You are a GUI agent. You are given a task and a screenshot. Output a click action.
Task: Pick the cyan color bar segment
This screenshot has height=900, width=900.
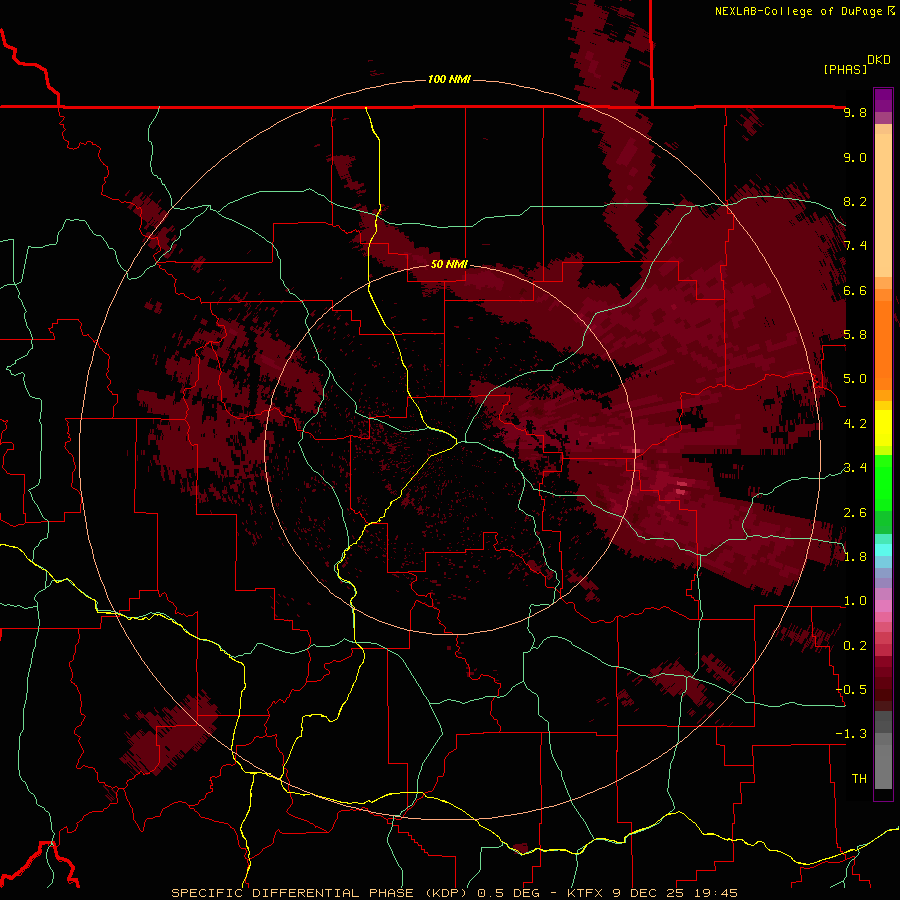pos(883,550)
